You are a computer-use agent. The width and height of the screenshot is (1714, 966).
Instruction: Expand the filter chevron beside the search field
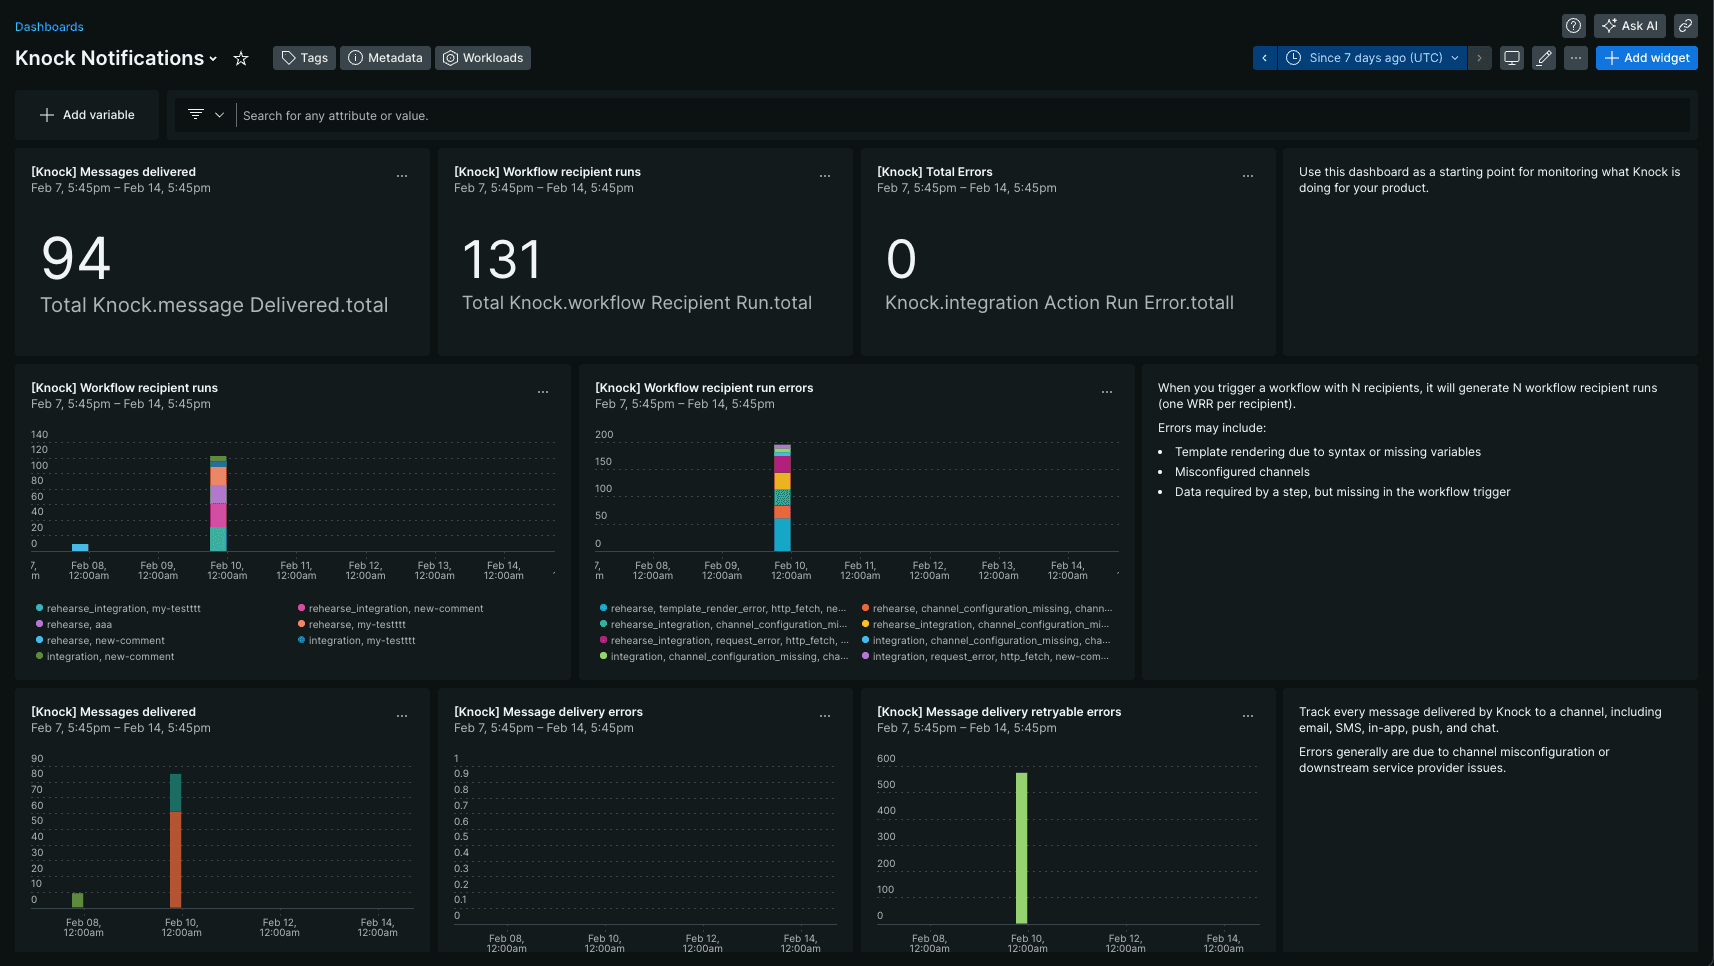point(218,114)
